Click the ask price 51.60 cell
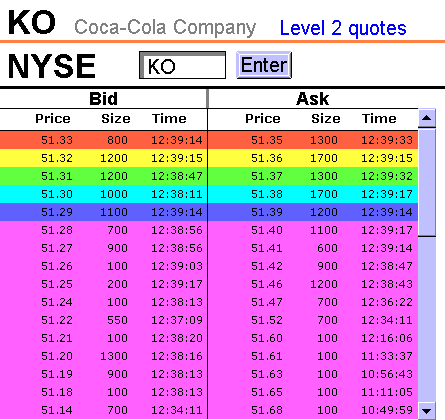This screenshot has height=420, width=445. (267, 338)
